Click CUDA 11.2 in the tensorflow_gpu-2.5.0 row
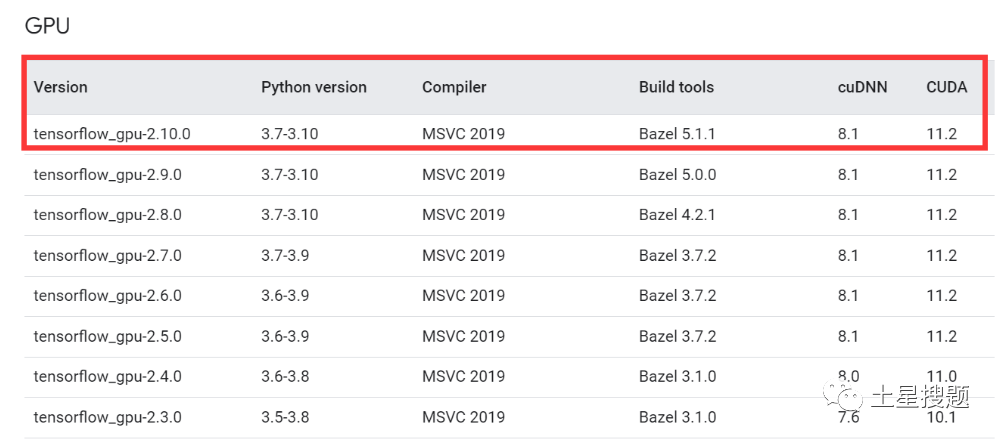 941,336
